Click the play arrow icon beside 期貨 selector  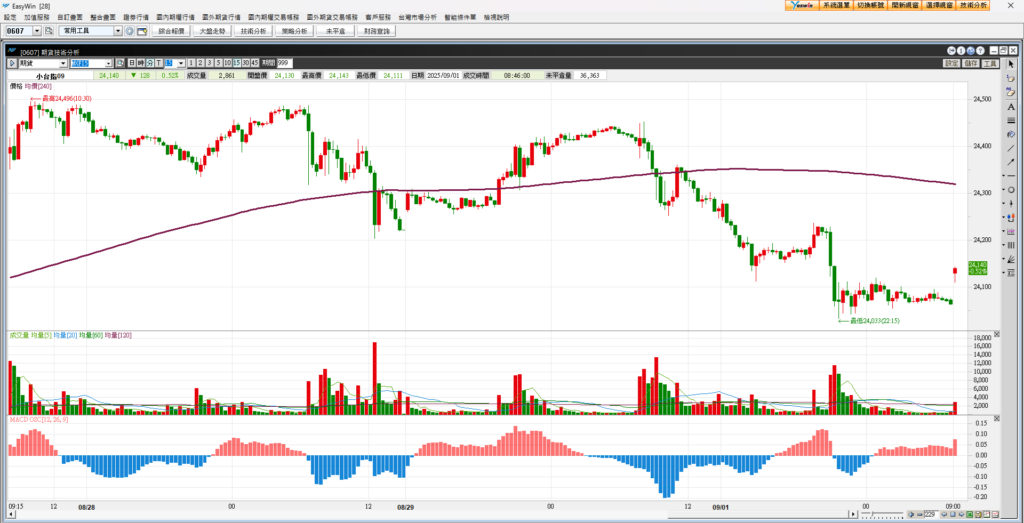pos(12,63)
